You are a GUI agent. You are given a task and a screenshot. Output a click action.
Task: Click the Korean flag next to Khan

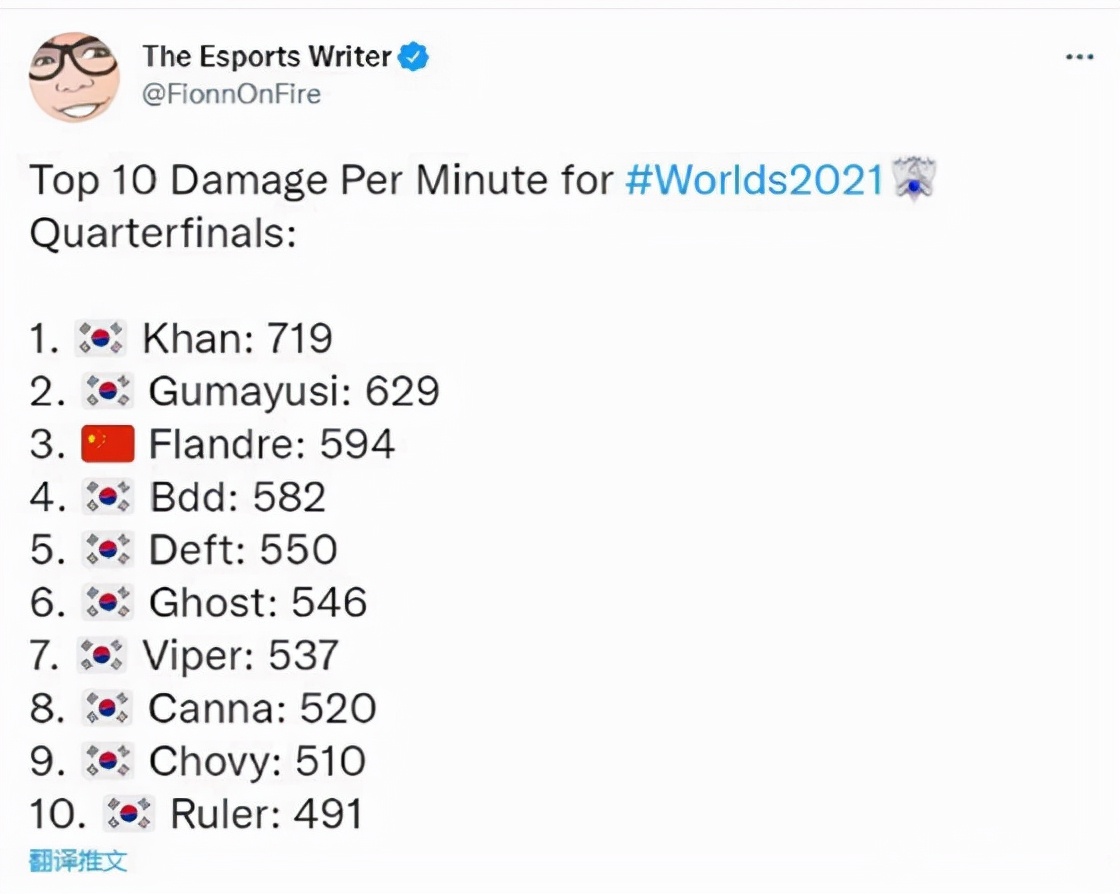tap(100, 340)
